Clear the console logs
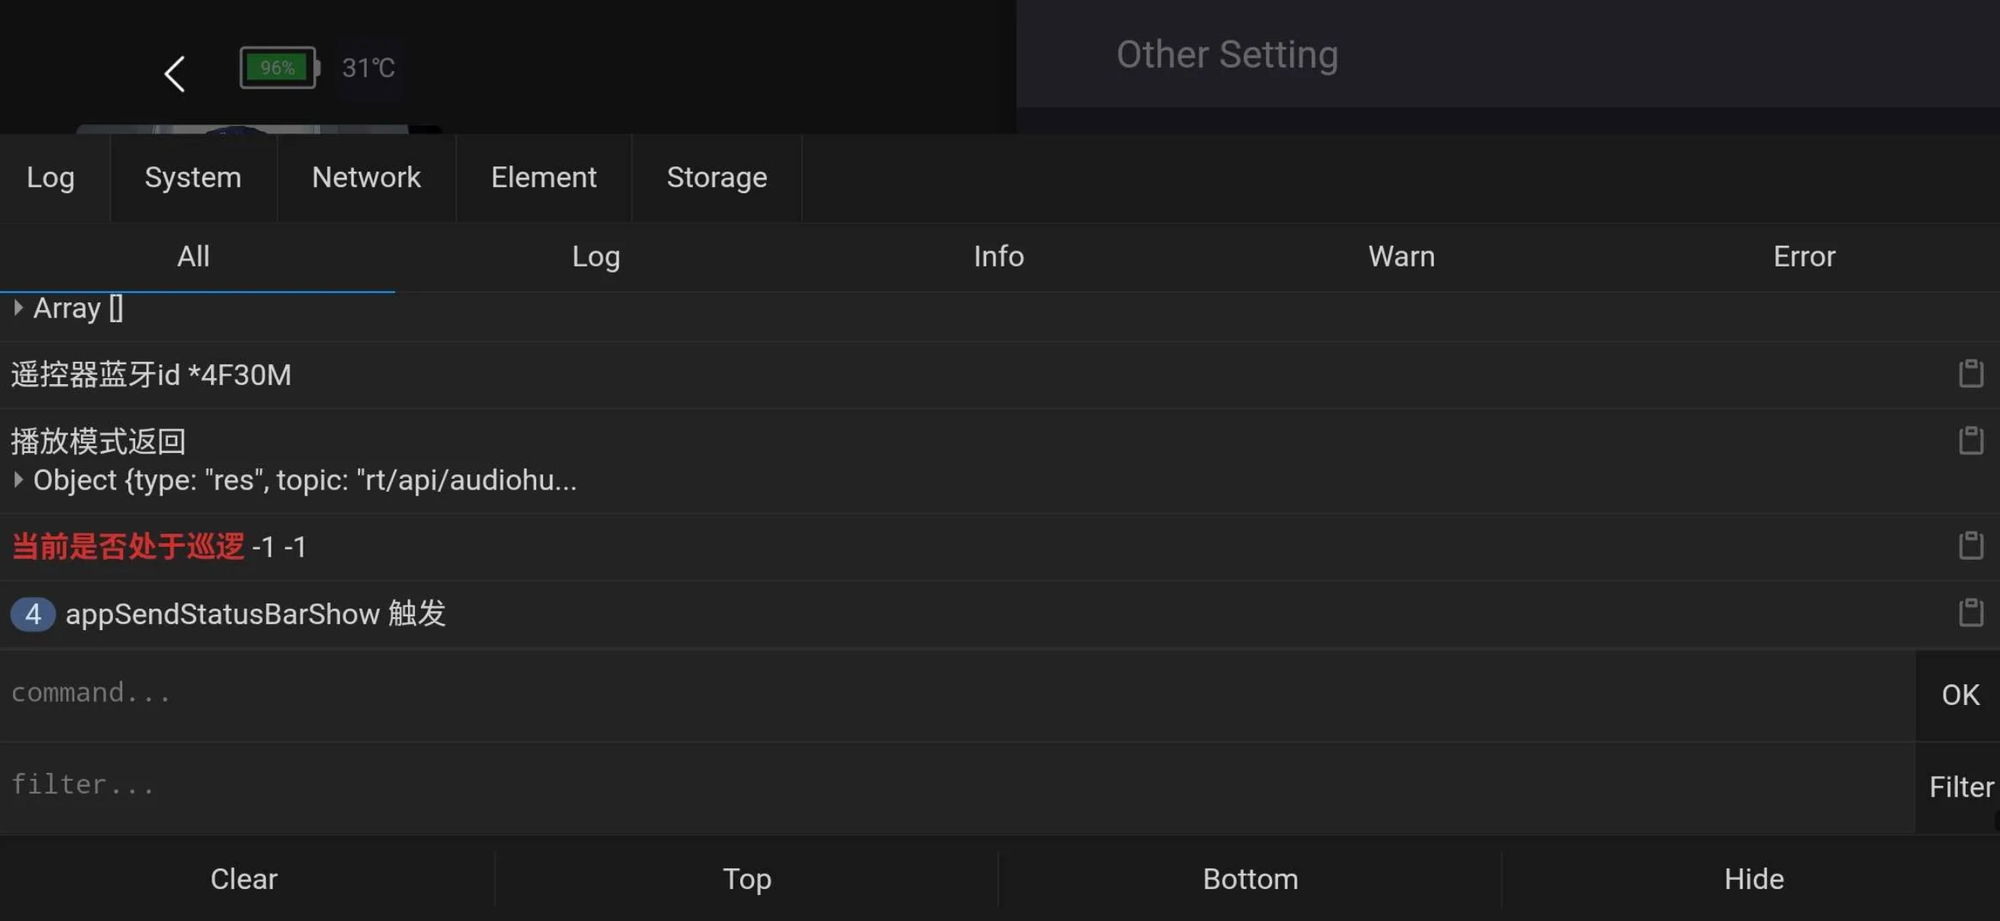2000x921 pixels. [x=244, y=879]
